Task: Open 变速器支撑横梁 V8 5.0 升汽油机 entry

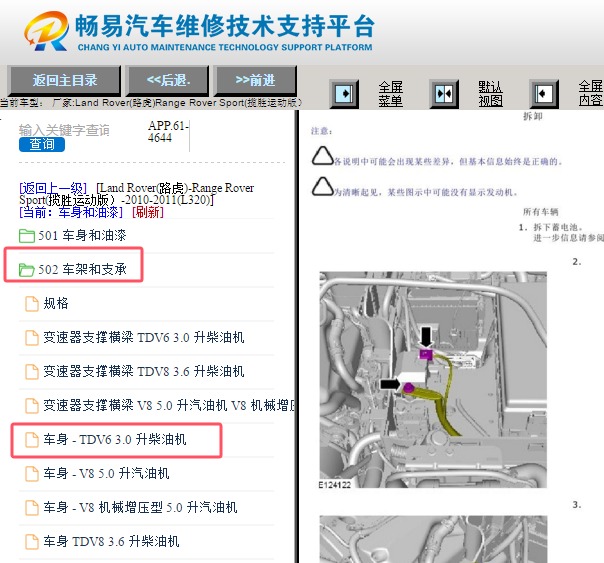Action: (169, 405)
